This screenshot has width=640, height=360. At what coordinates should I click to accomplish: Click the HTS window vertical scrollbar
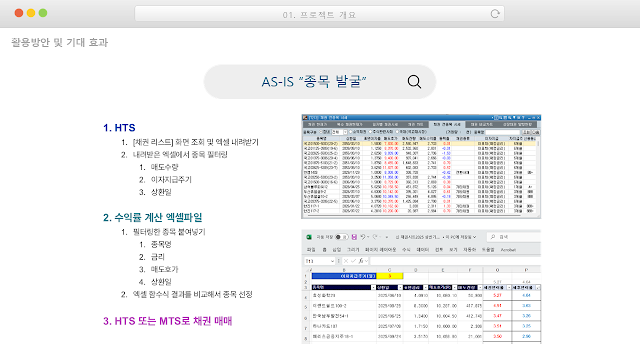click(x=538, y=176)
